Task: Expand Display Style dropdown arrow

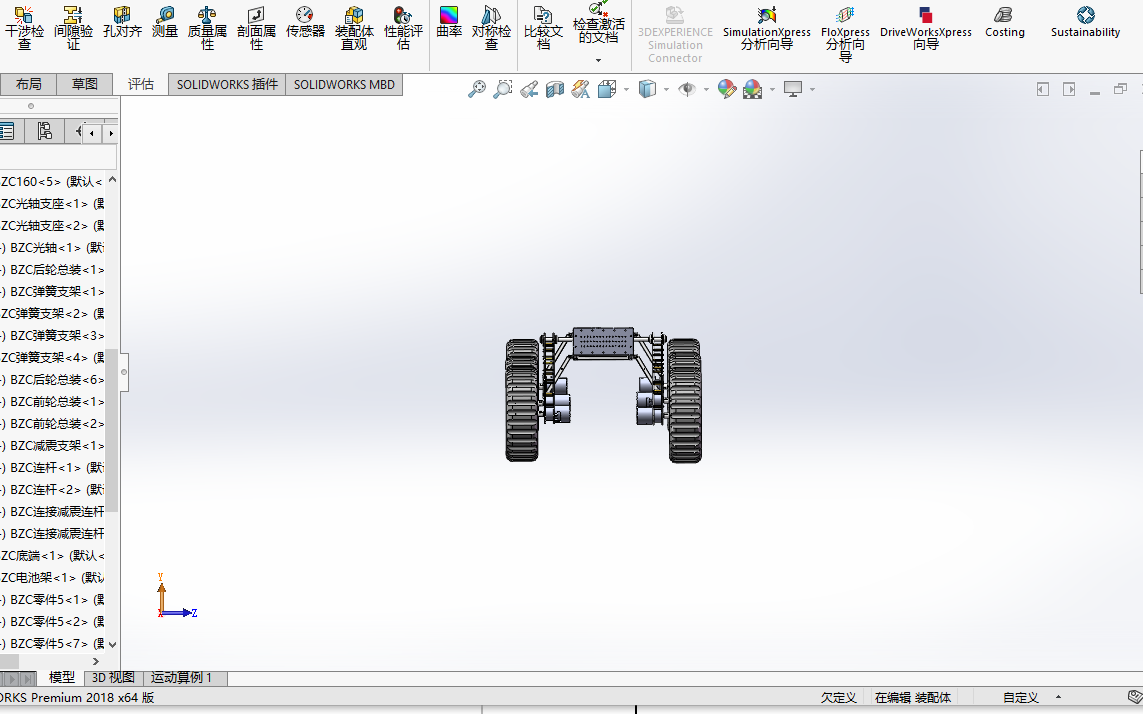Action: tap(666, 90)
